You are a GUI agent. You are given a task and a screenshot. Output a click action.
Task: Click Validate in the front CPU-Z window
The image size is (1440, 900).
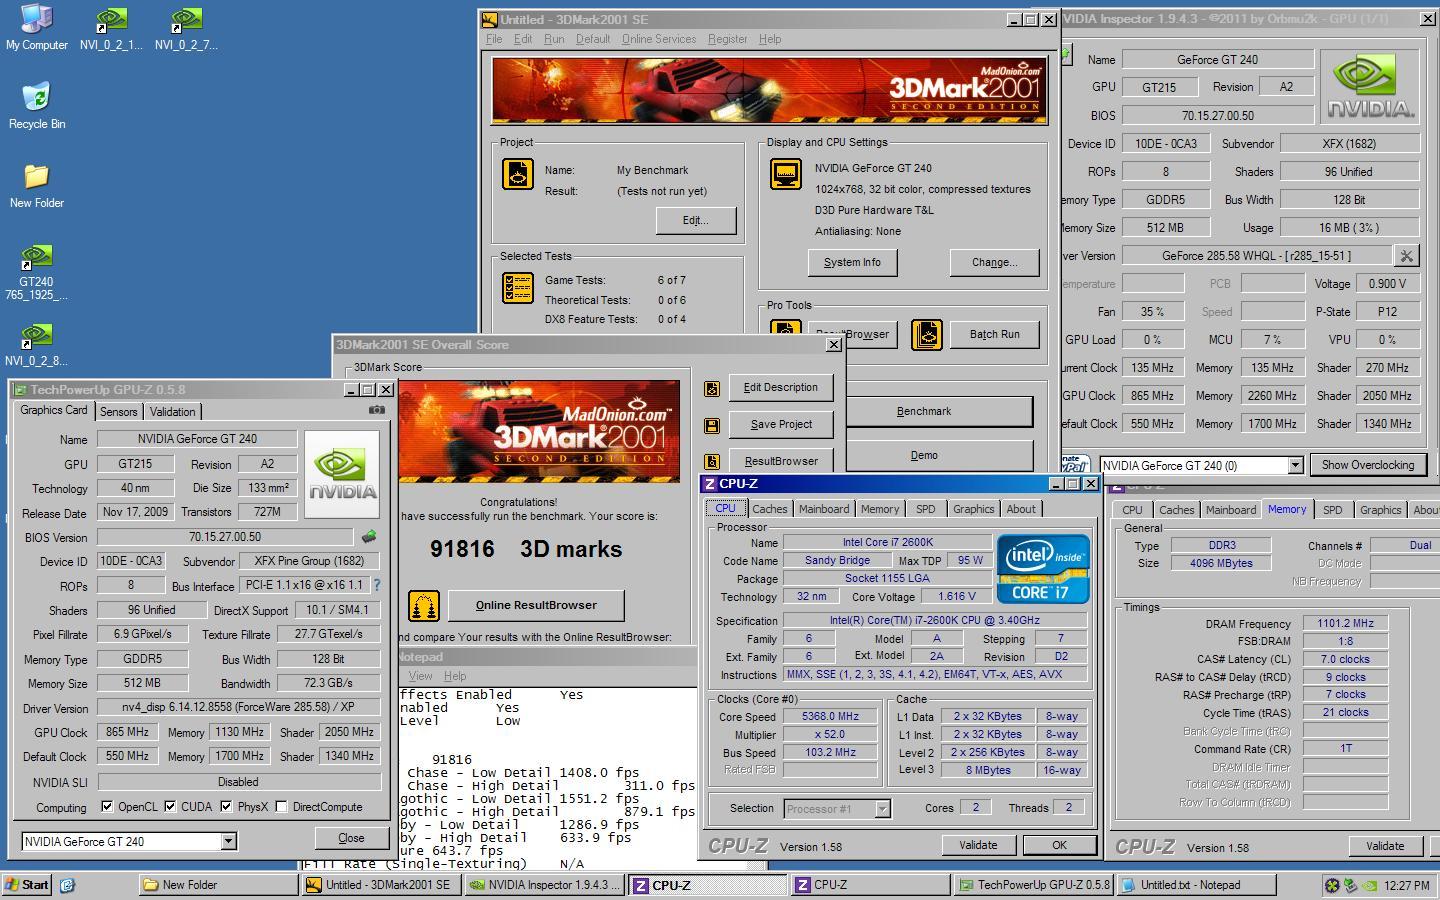point(978,845)
